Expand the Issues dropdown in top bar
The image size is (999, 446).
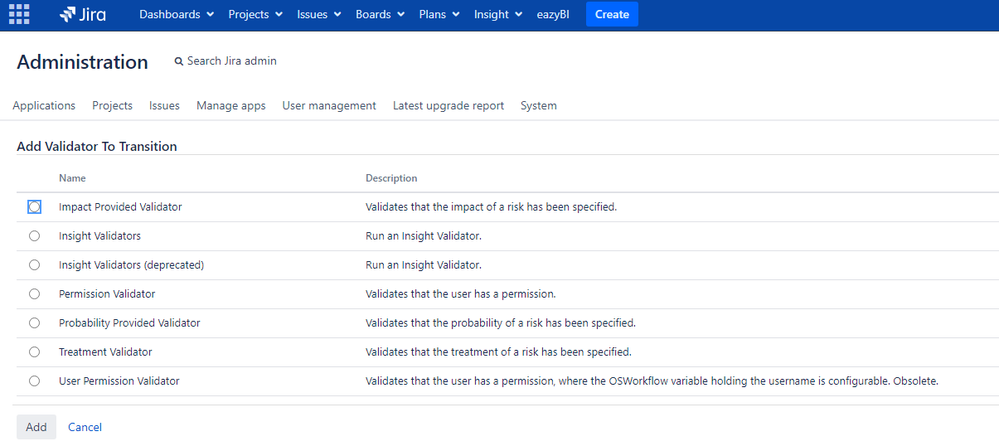[x=319, y=14]
